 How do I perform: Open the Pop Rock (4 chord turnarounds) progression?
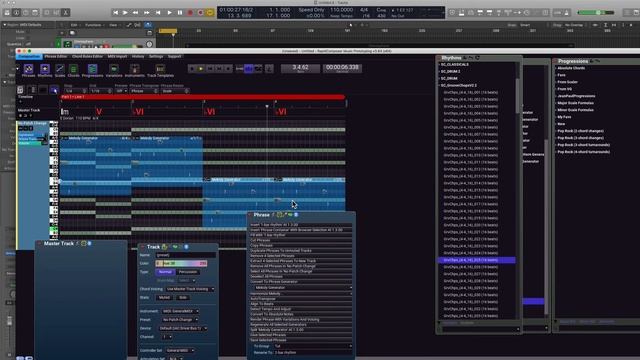point(584,152)
